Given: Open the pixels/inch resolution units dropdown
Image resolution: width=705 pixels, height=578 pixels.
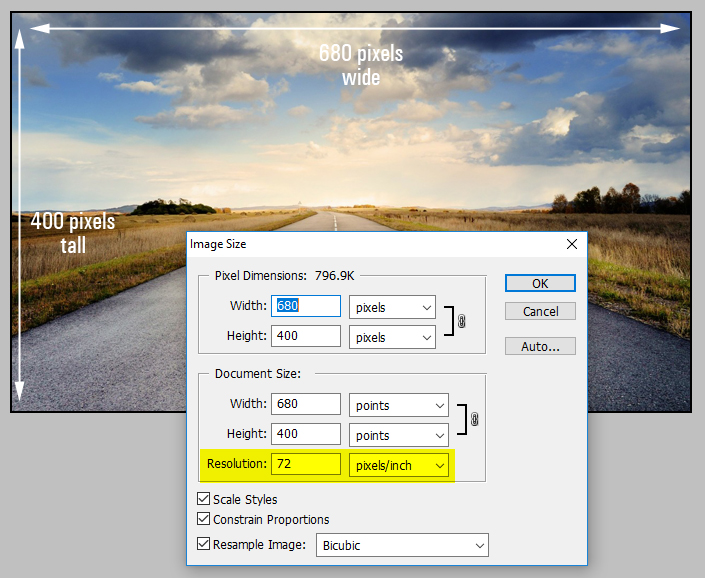Looking at the screenshot, I should (399, 465).
